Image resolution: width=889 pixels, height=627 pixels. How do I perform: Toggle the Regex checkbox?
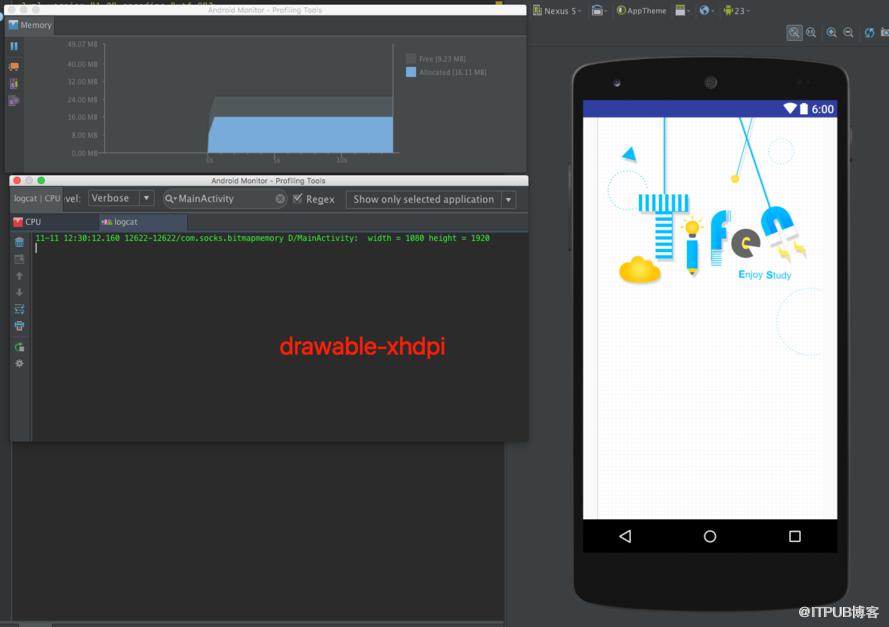point(298,198)
